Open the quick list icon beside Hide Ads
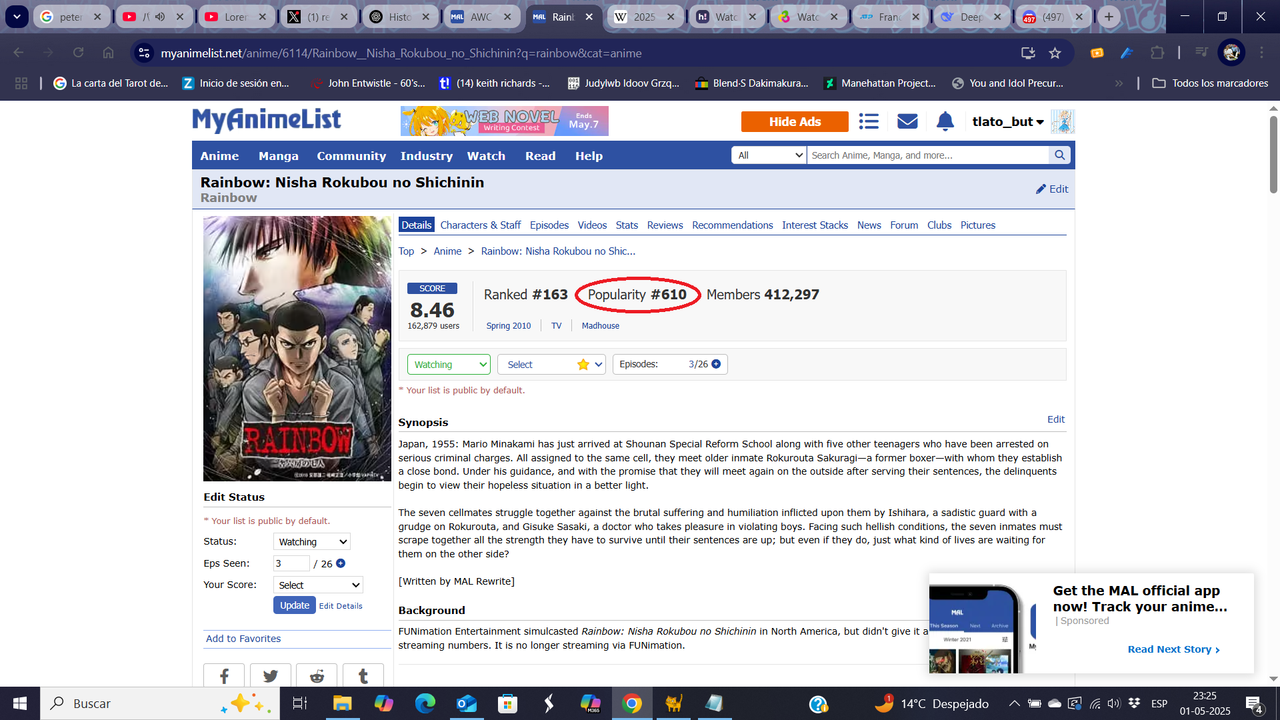 868,121
